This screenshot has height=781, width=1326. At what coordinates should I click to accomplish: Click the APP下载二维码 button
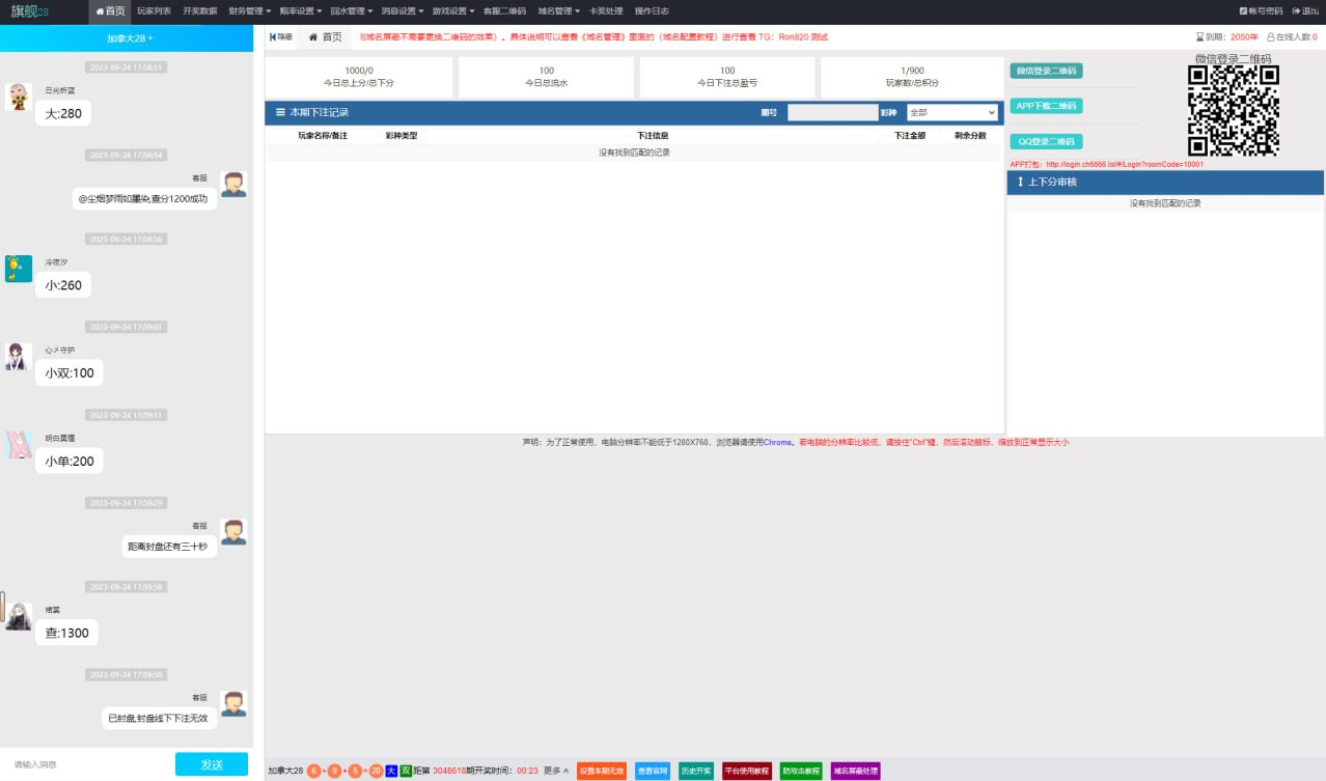(x=1045, y=106)
